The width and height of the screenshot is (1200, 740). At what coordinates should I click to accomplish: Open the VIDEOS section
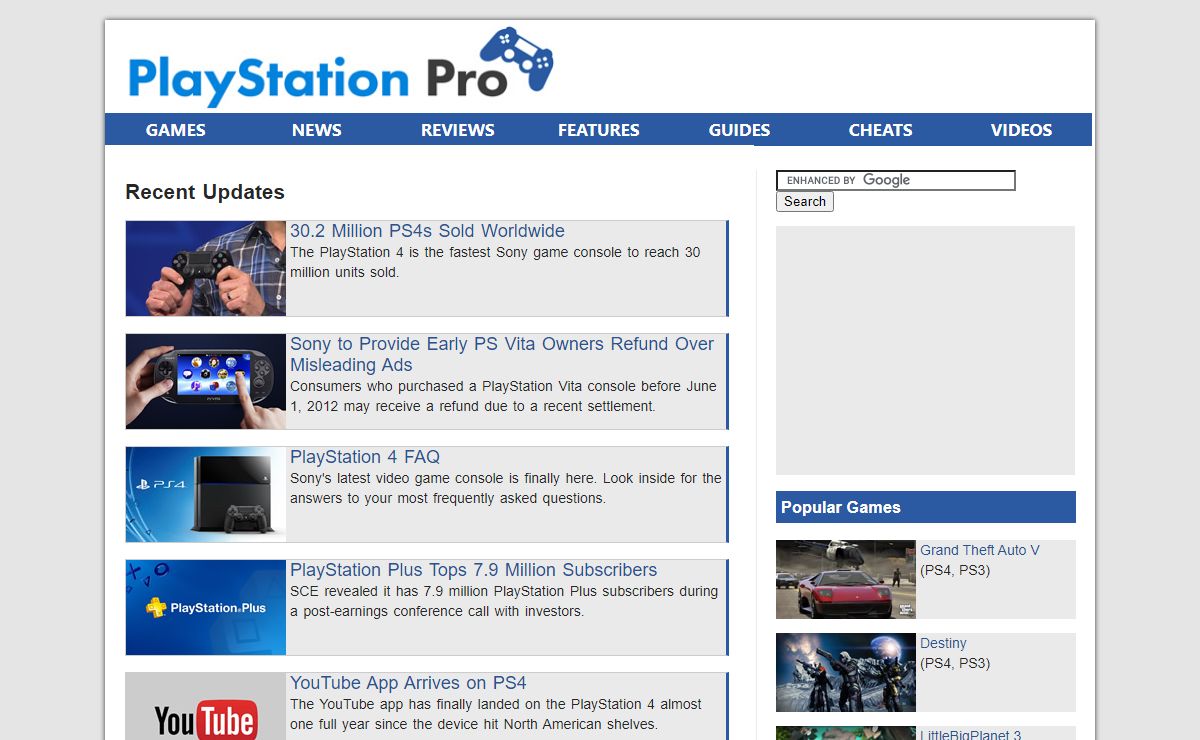tap(1022, 130)
